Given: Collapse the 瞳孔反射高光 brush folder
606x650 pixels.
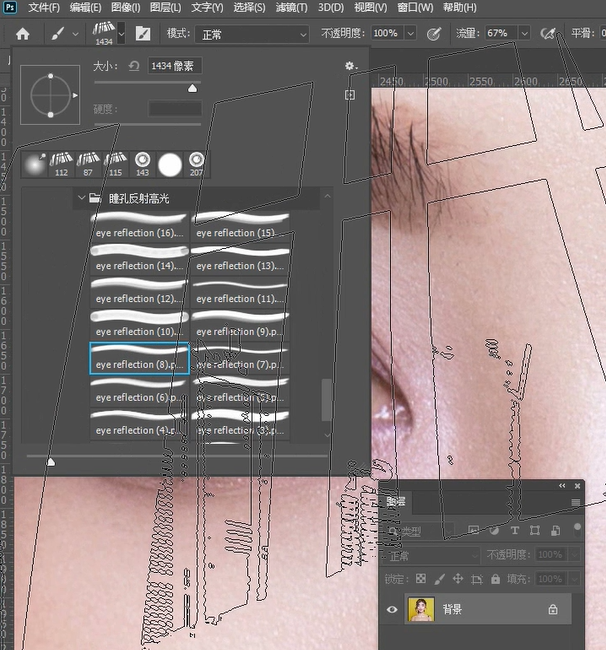Looking at the screenshot, I should click(81, 199).
